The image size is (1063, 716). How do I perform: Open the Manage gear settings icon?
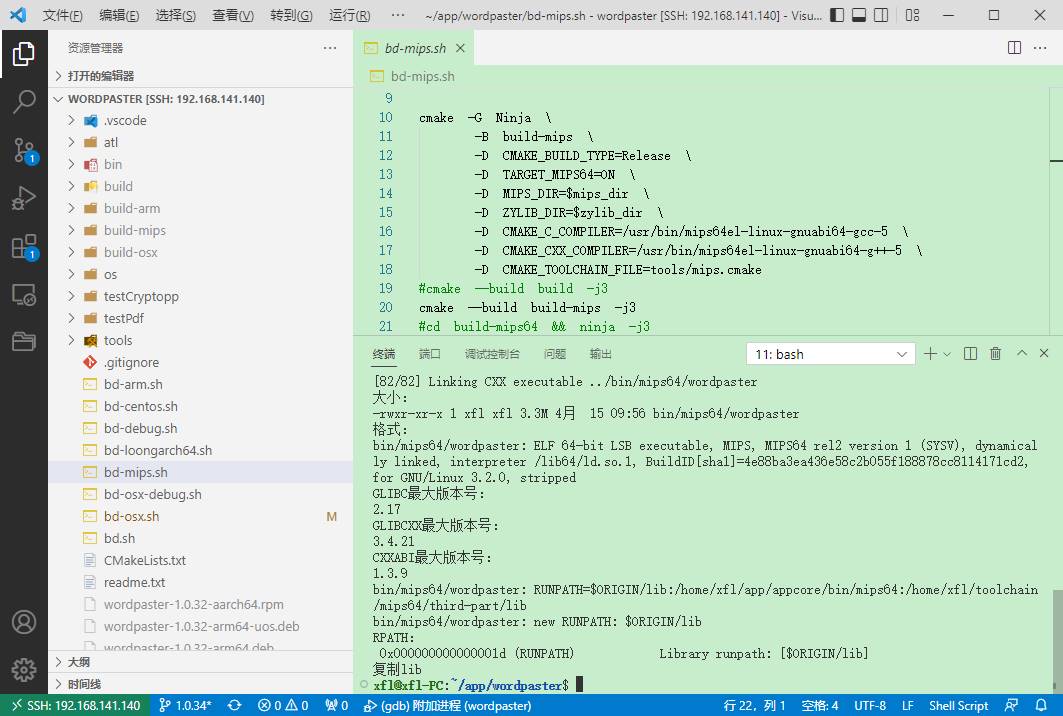pos(24,669)
